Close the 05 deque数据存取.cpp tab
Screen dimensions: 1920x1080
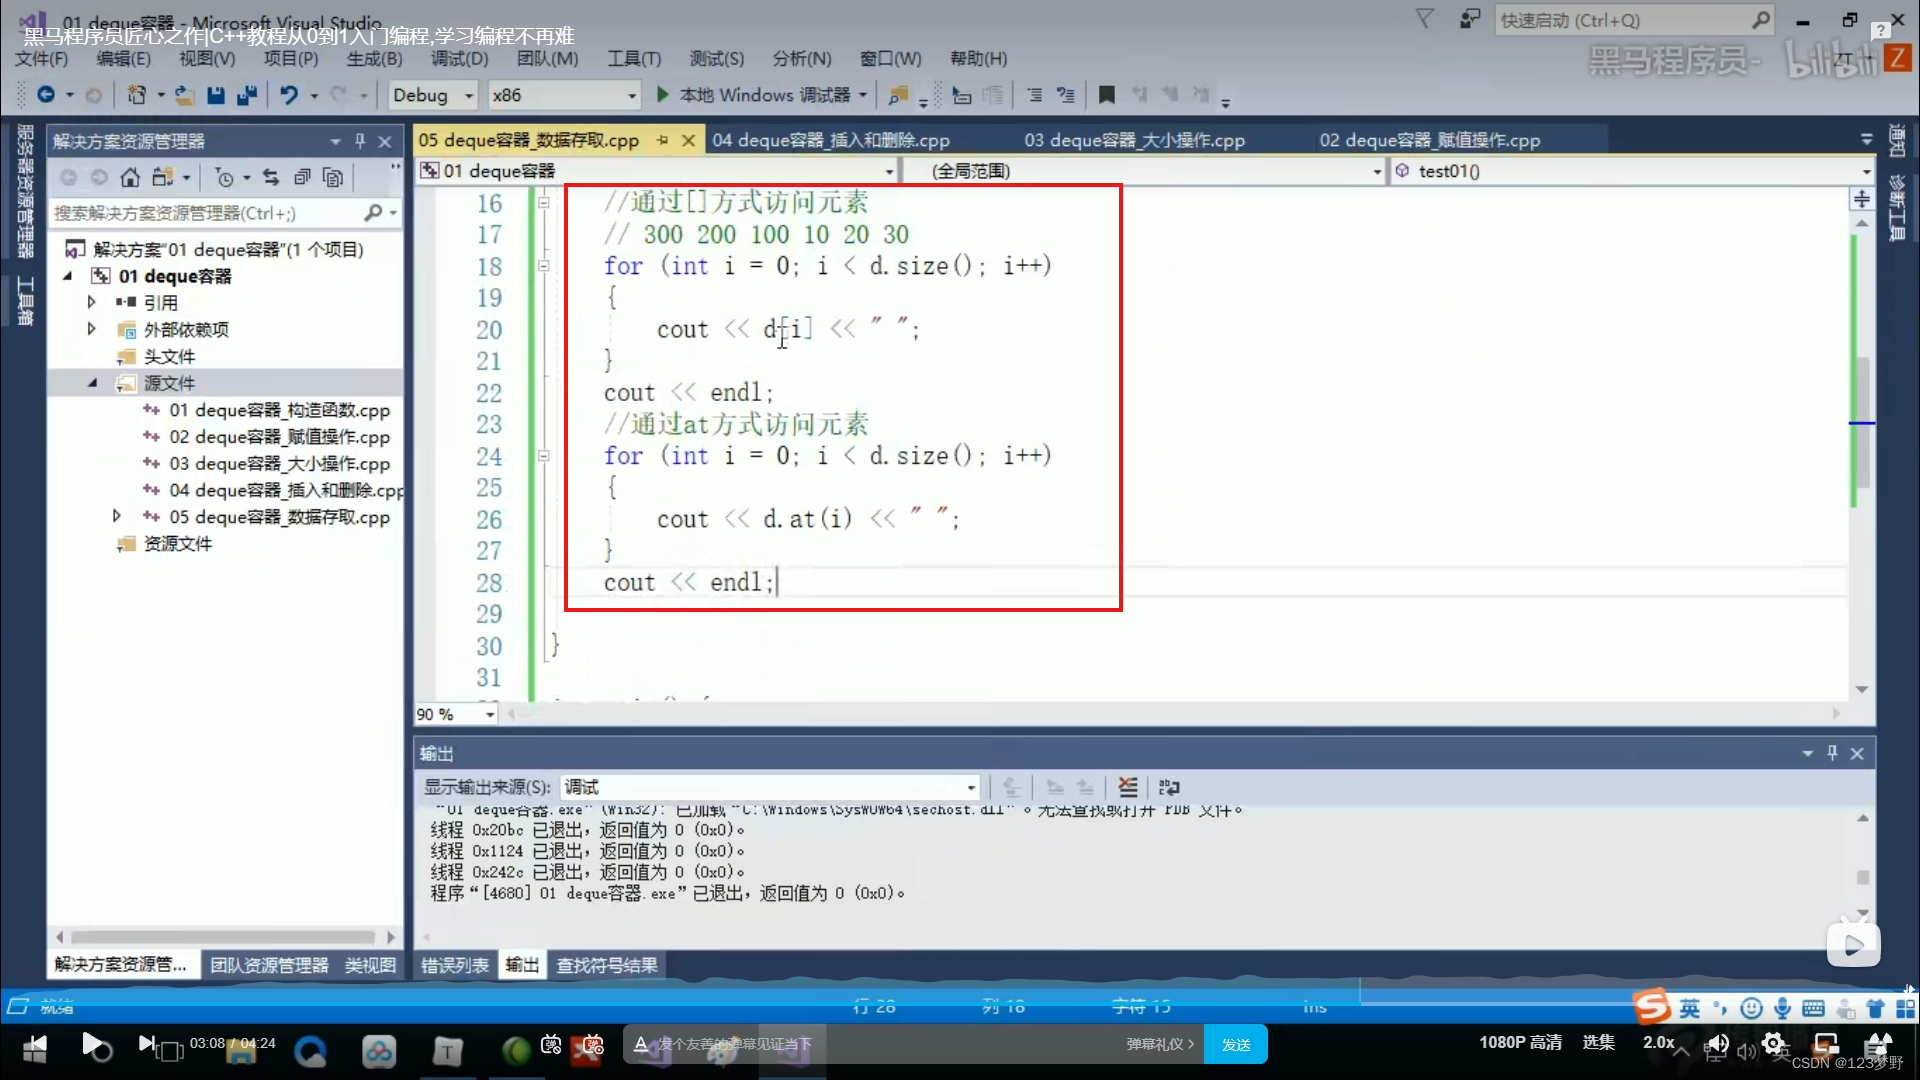[688, 141]
